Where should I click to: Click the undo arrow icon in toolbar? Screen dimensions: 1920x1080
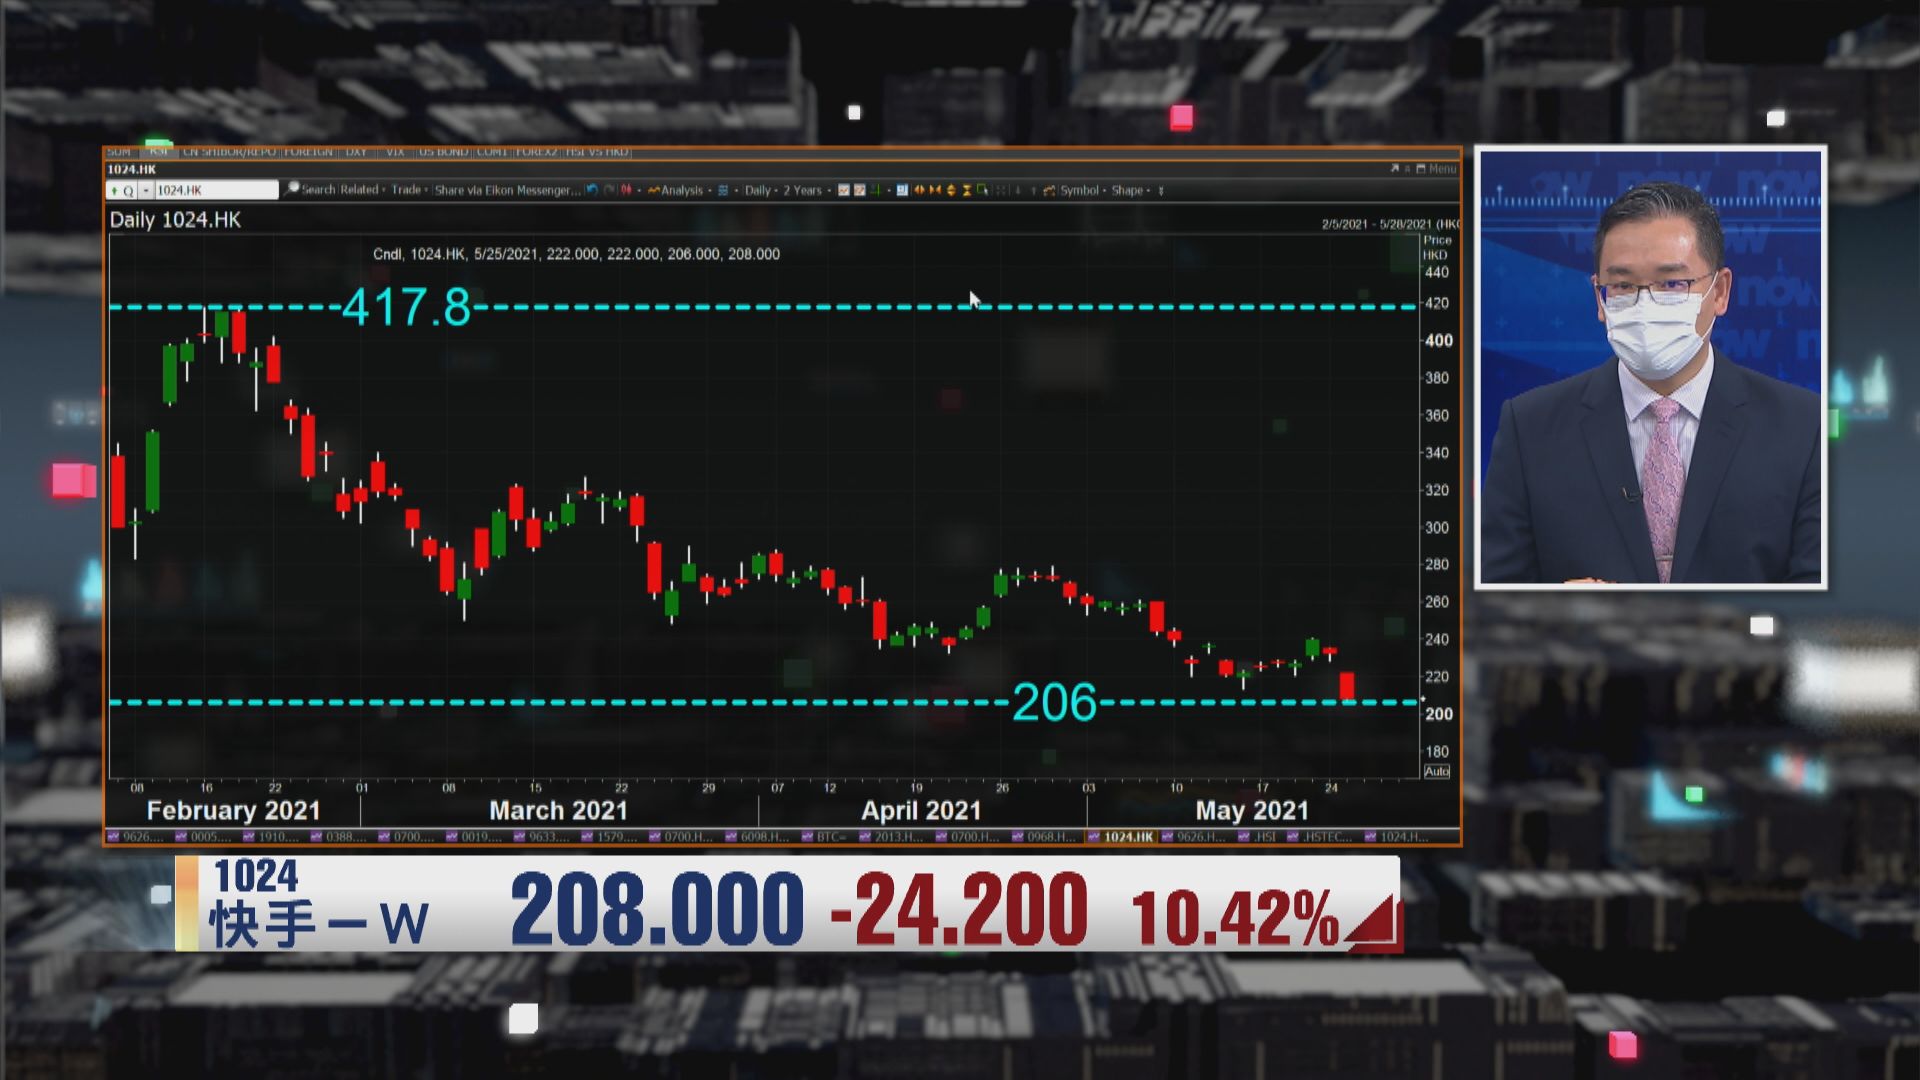pyautogui.click(x=592, y=190)
